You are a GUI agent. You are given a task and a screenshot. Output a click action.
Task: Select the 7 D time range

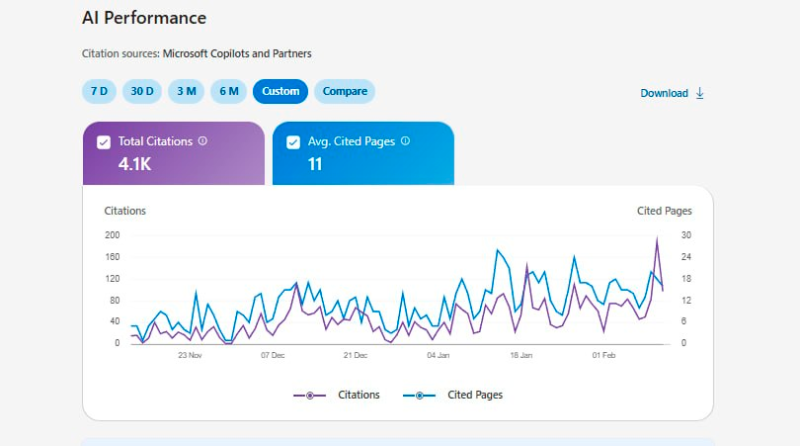click(x=99, y=91)
